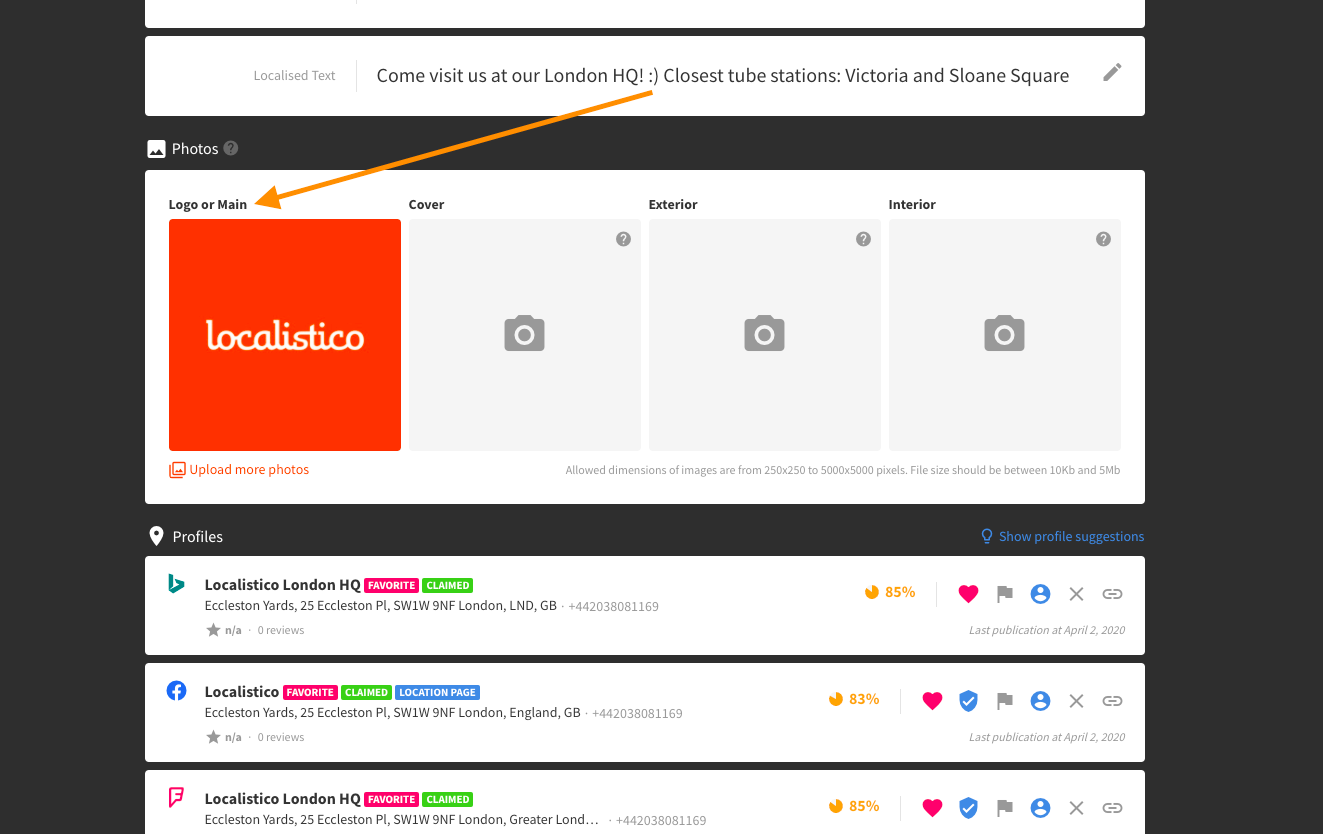The image size is (1323, 834).
Task: Flag the Facebook profile
Action: point(1005,701)
